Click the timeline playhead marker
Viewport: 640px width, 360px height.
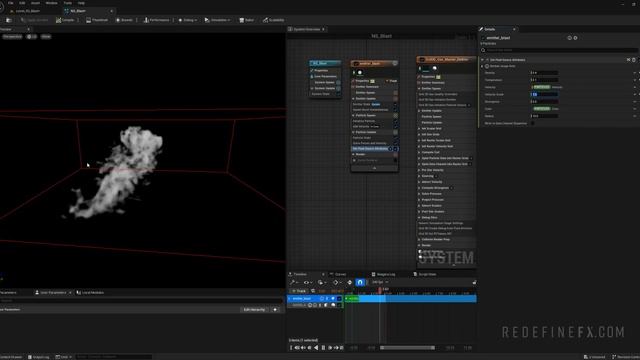(x=380, y=291)
